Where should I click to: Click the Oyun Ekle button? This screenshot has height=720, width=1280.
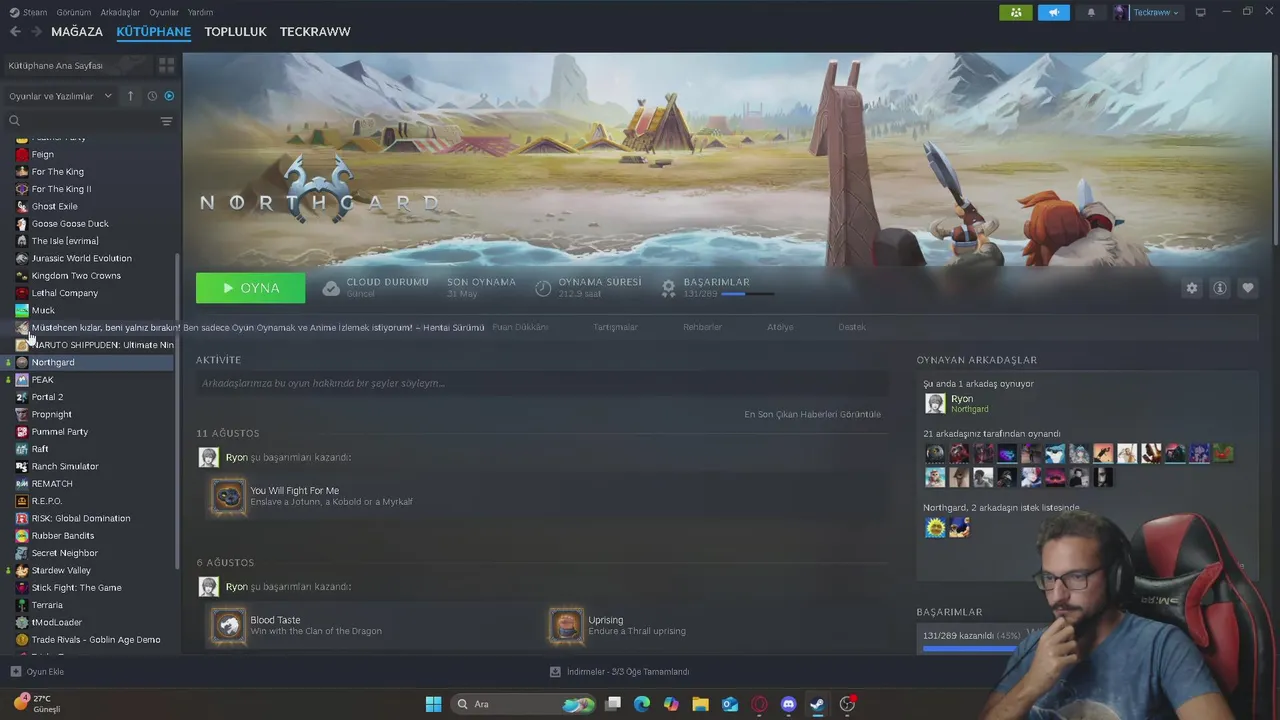37,672
